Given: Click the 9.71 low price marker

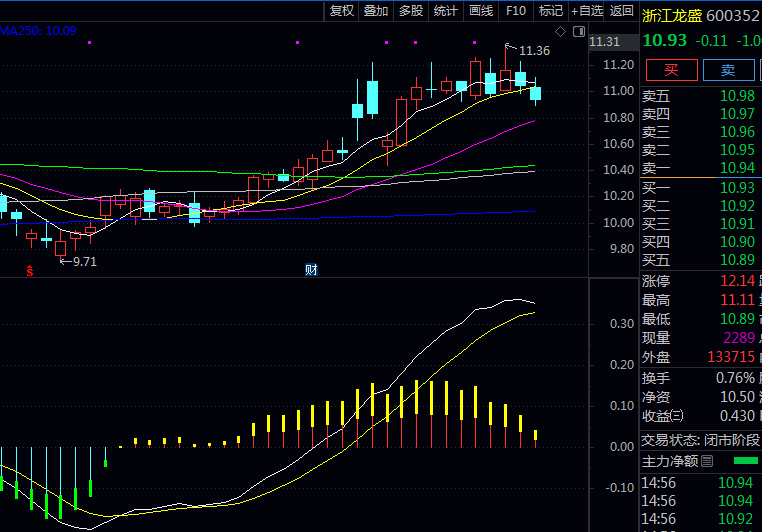Looking at the screenshot, I should (83, 262).
